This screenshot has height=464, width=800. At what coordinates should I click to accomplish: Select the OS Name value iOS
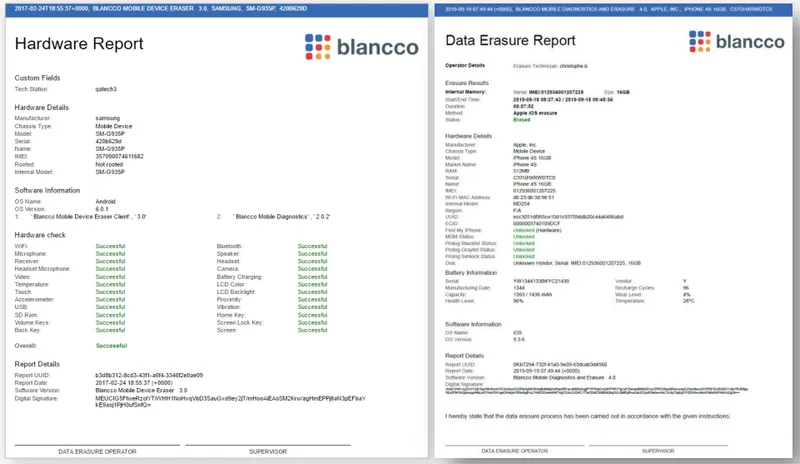tap(517, 333)
